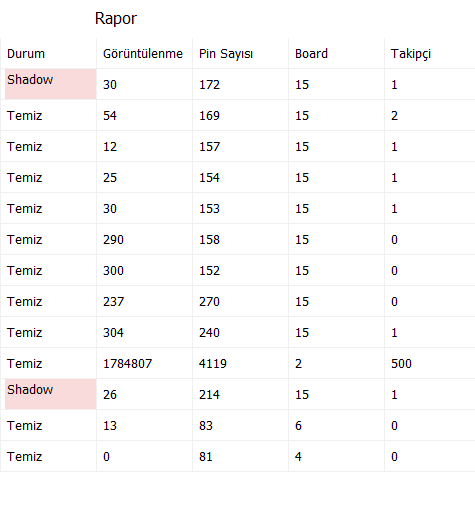Image resolution: width=475 pixels, height=511 pixels.
Task: Select the 270 pin count cell
Action: coord(241,301)
